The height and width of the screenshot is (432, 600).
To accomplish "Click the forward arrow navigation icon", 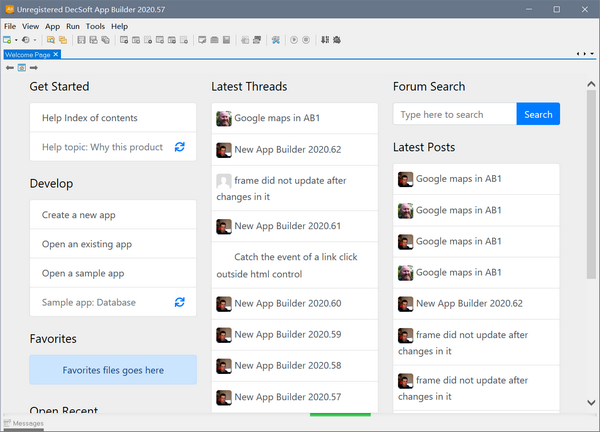I will coord(33,67).
